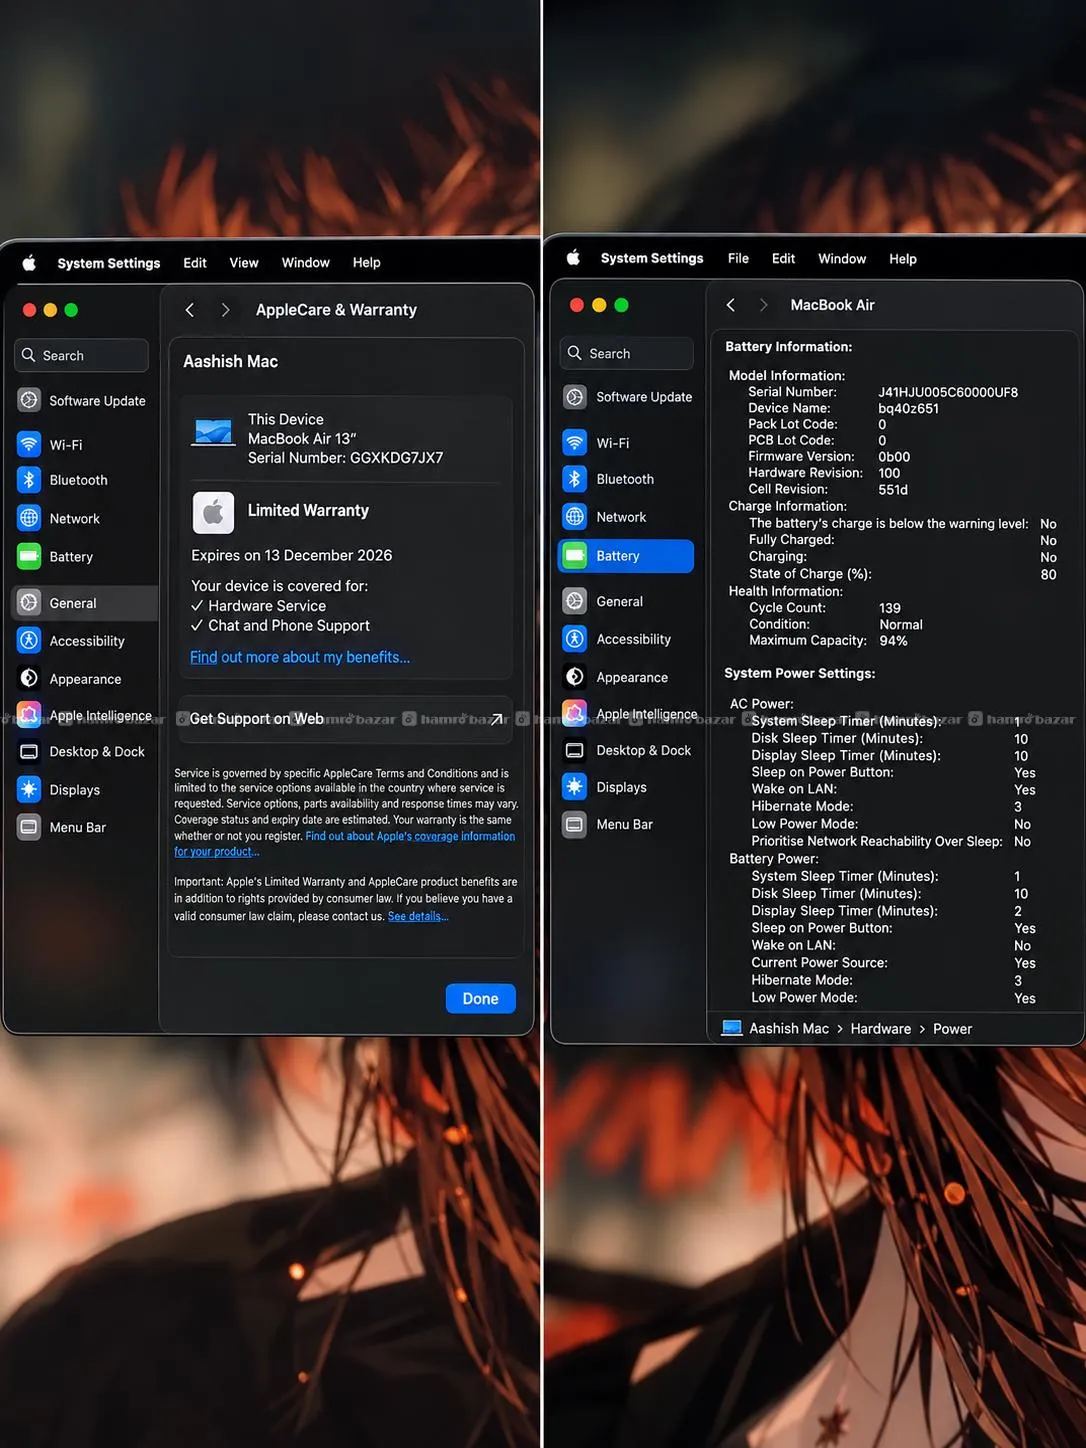1086x1448 pixels.
Task: Click Apple Intelligence icon in right window
Action: click(x=575, y=713)
